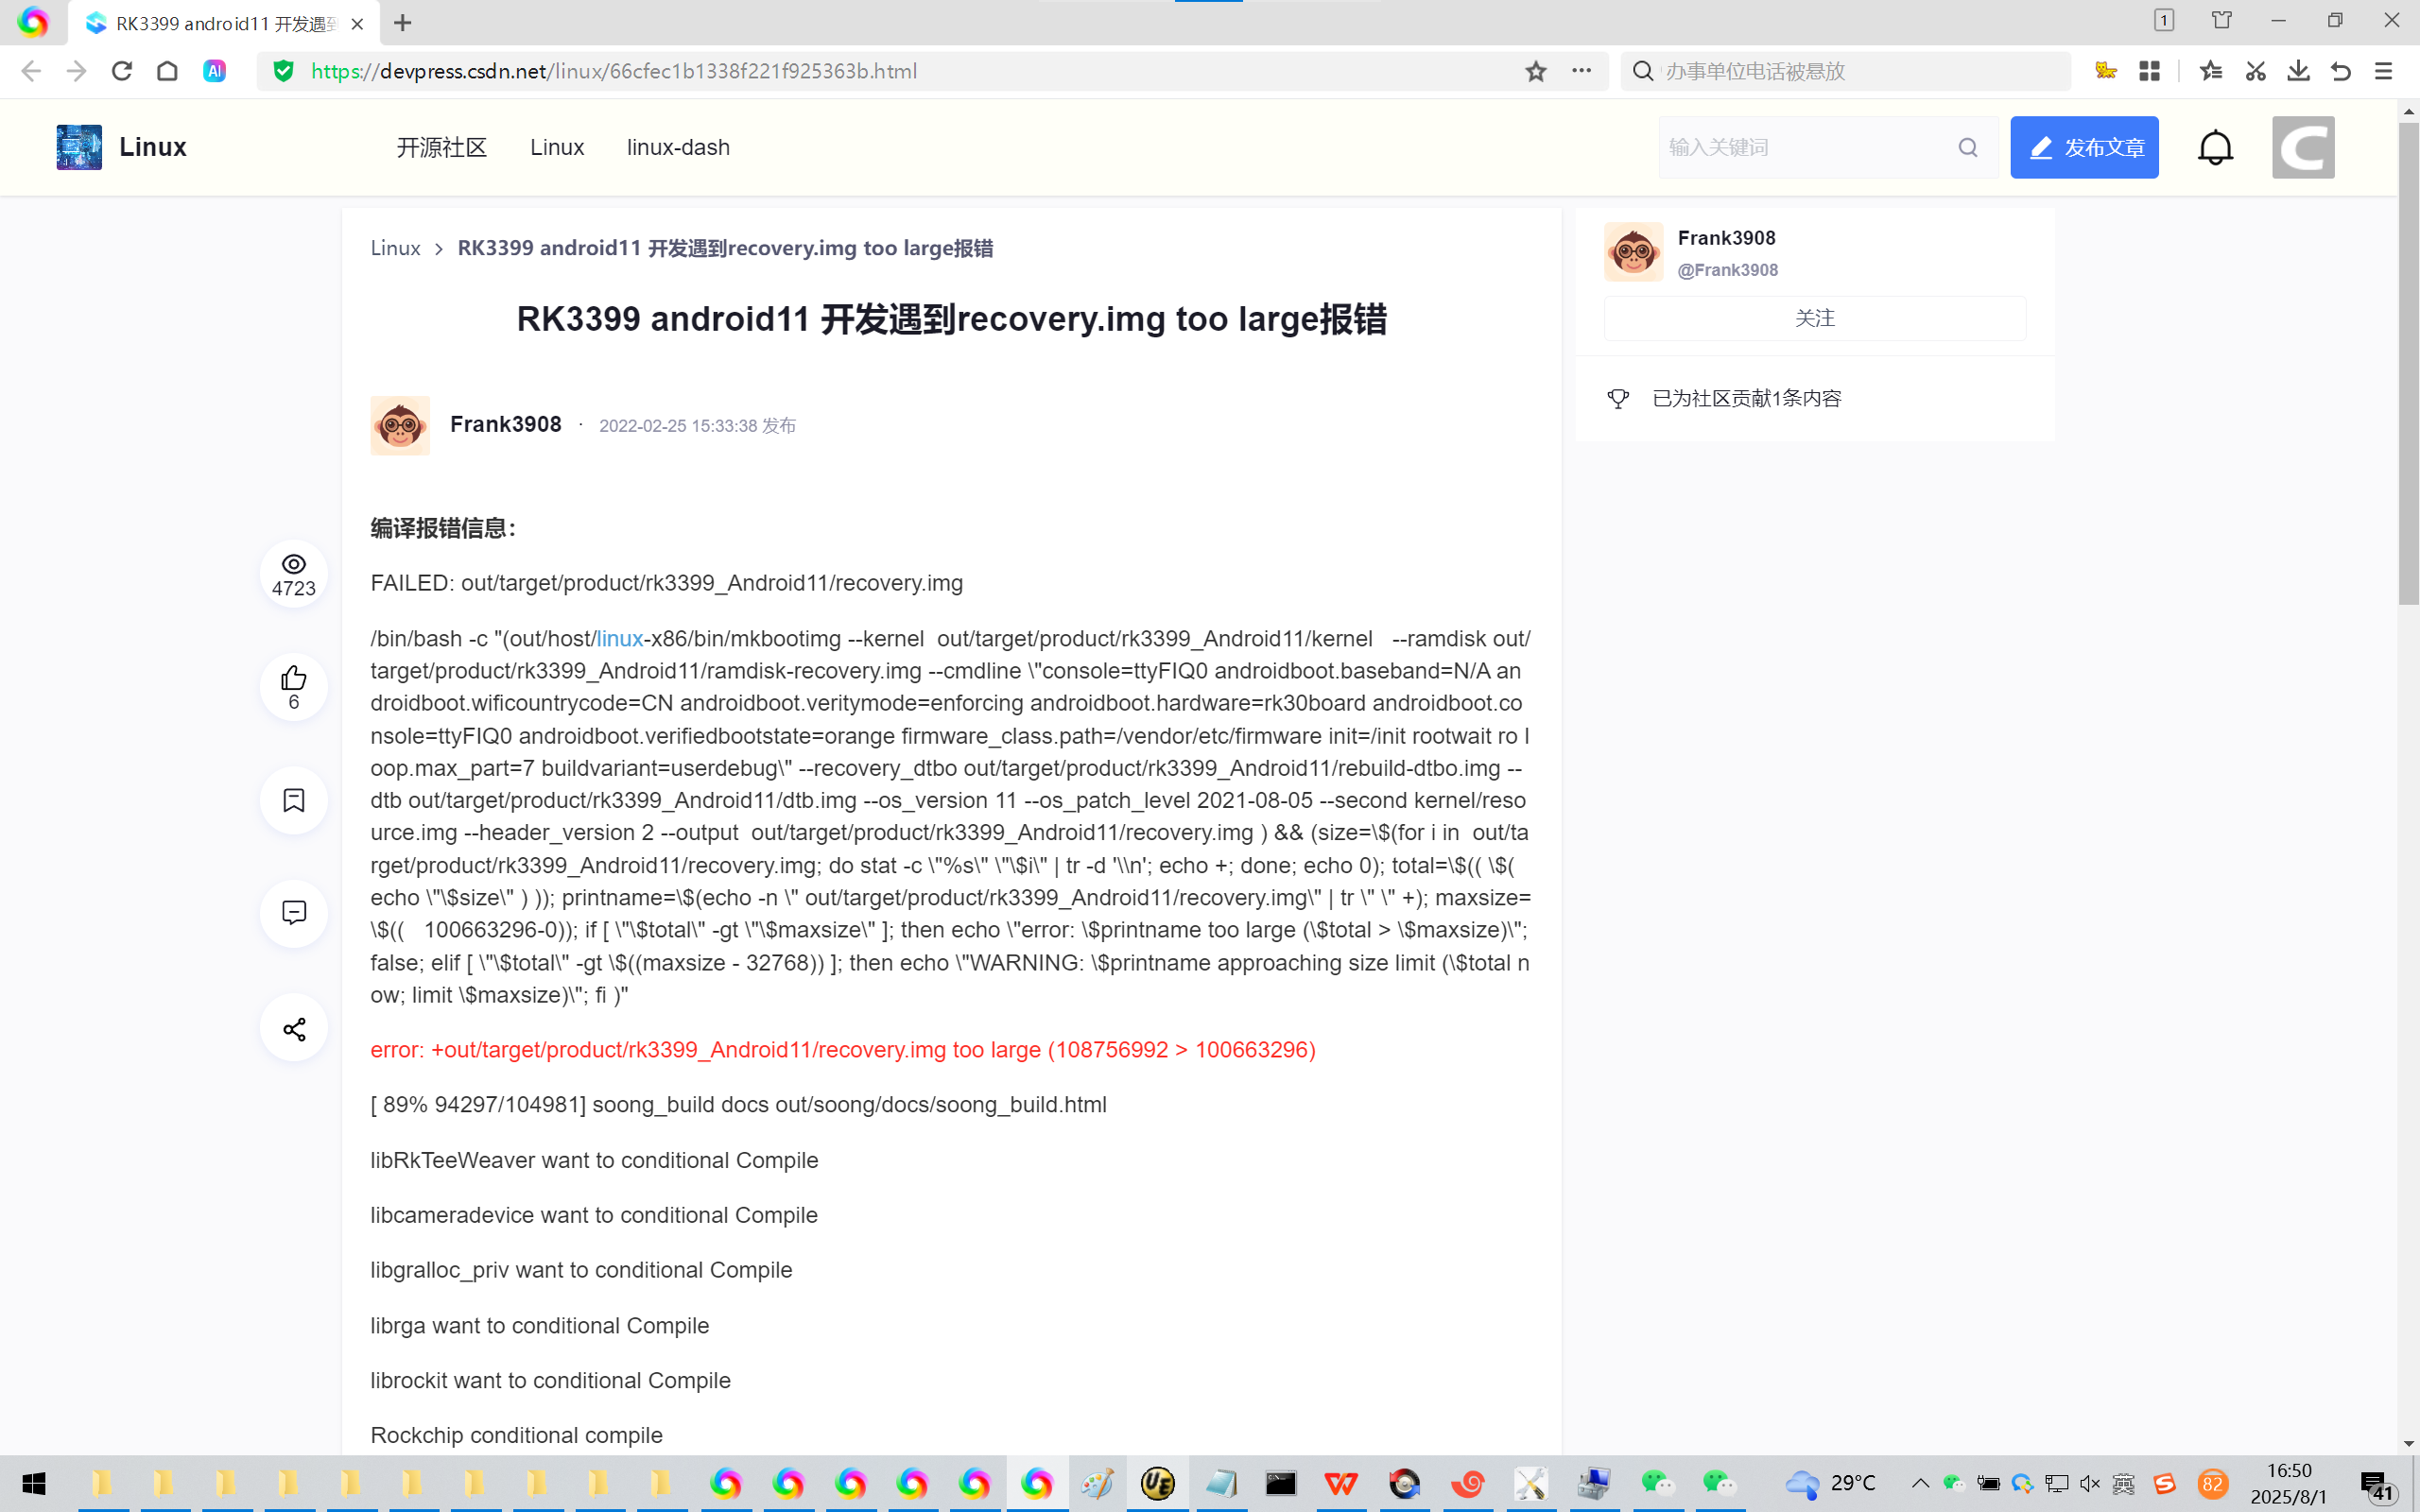This screenshot has width=2420, height=1512.
Task: Click the notification bell icon
Action: point(2215,147)
